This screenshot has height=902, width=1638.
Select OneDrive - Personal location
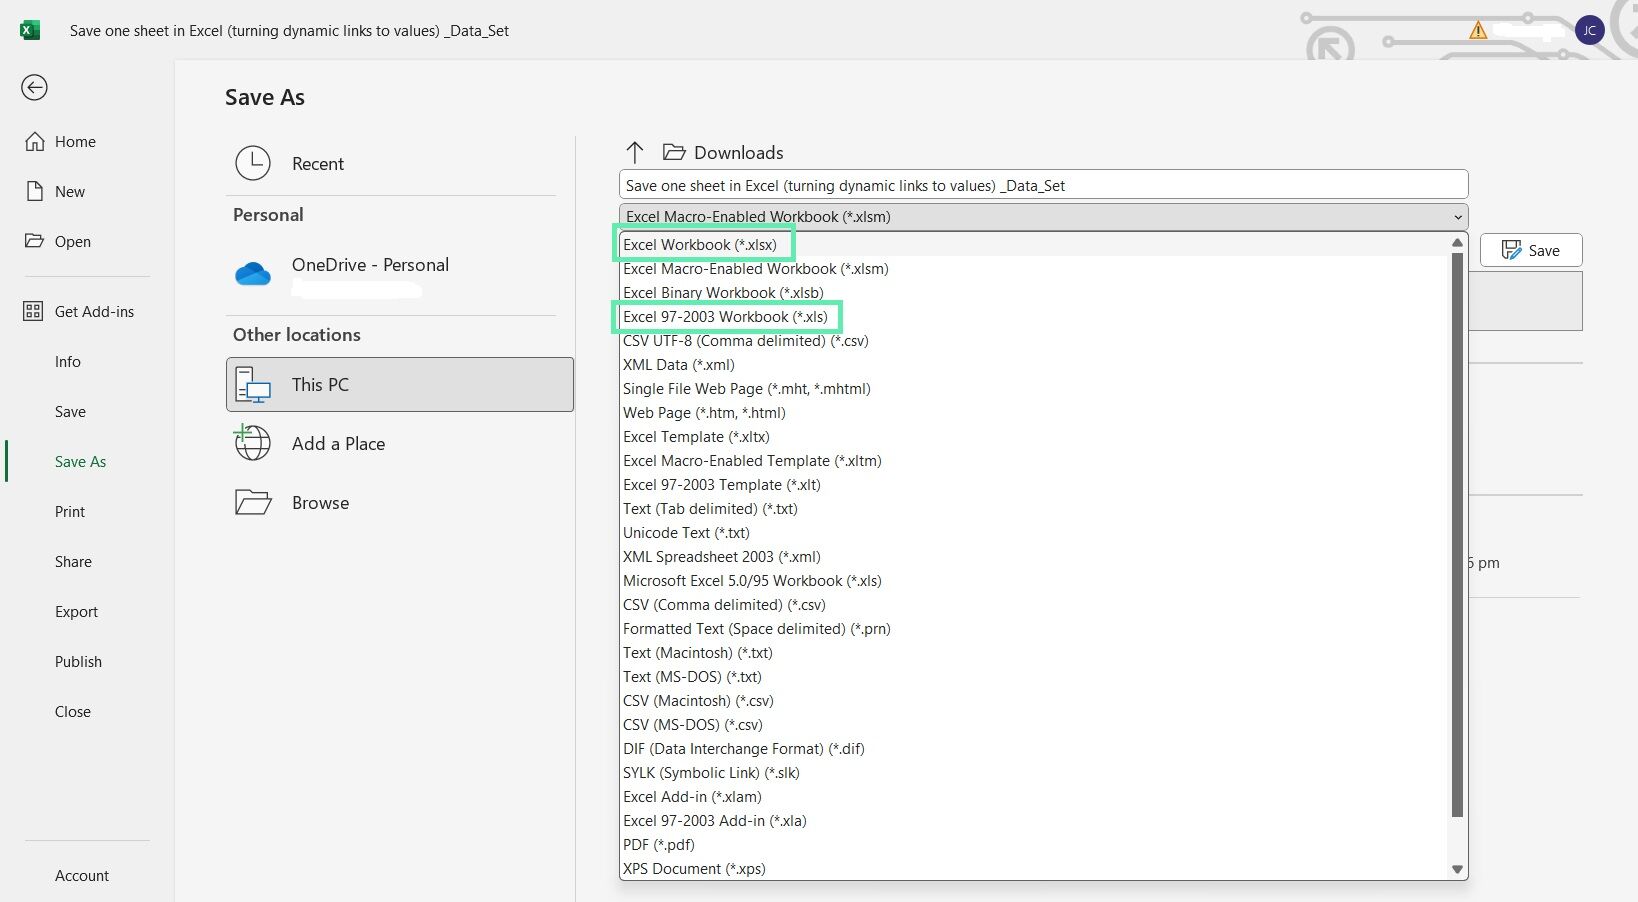click(x=400, y=274)
